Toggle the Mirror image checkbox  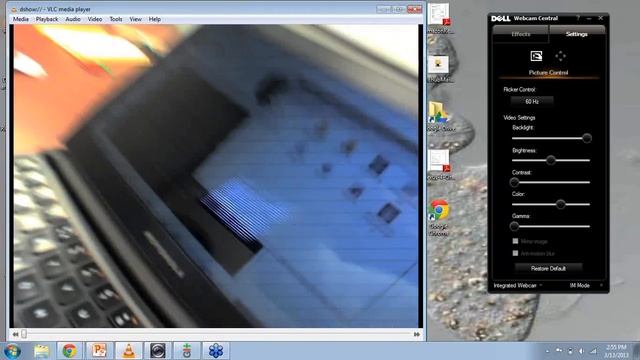[x=515, y=241]
